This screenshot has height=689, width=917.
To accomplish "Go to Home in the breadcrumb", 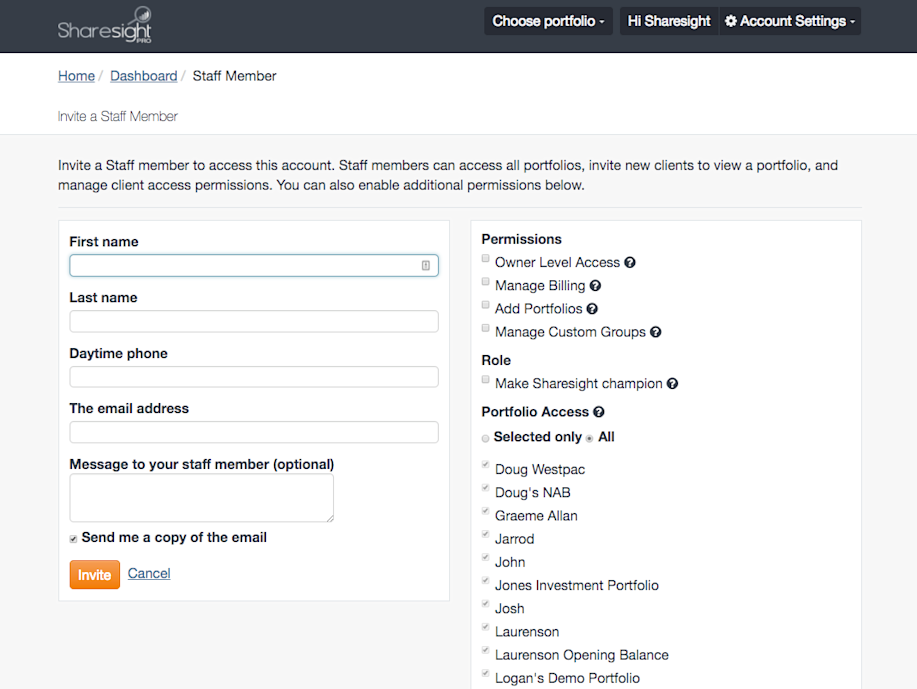I will [76, 76].
